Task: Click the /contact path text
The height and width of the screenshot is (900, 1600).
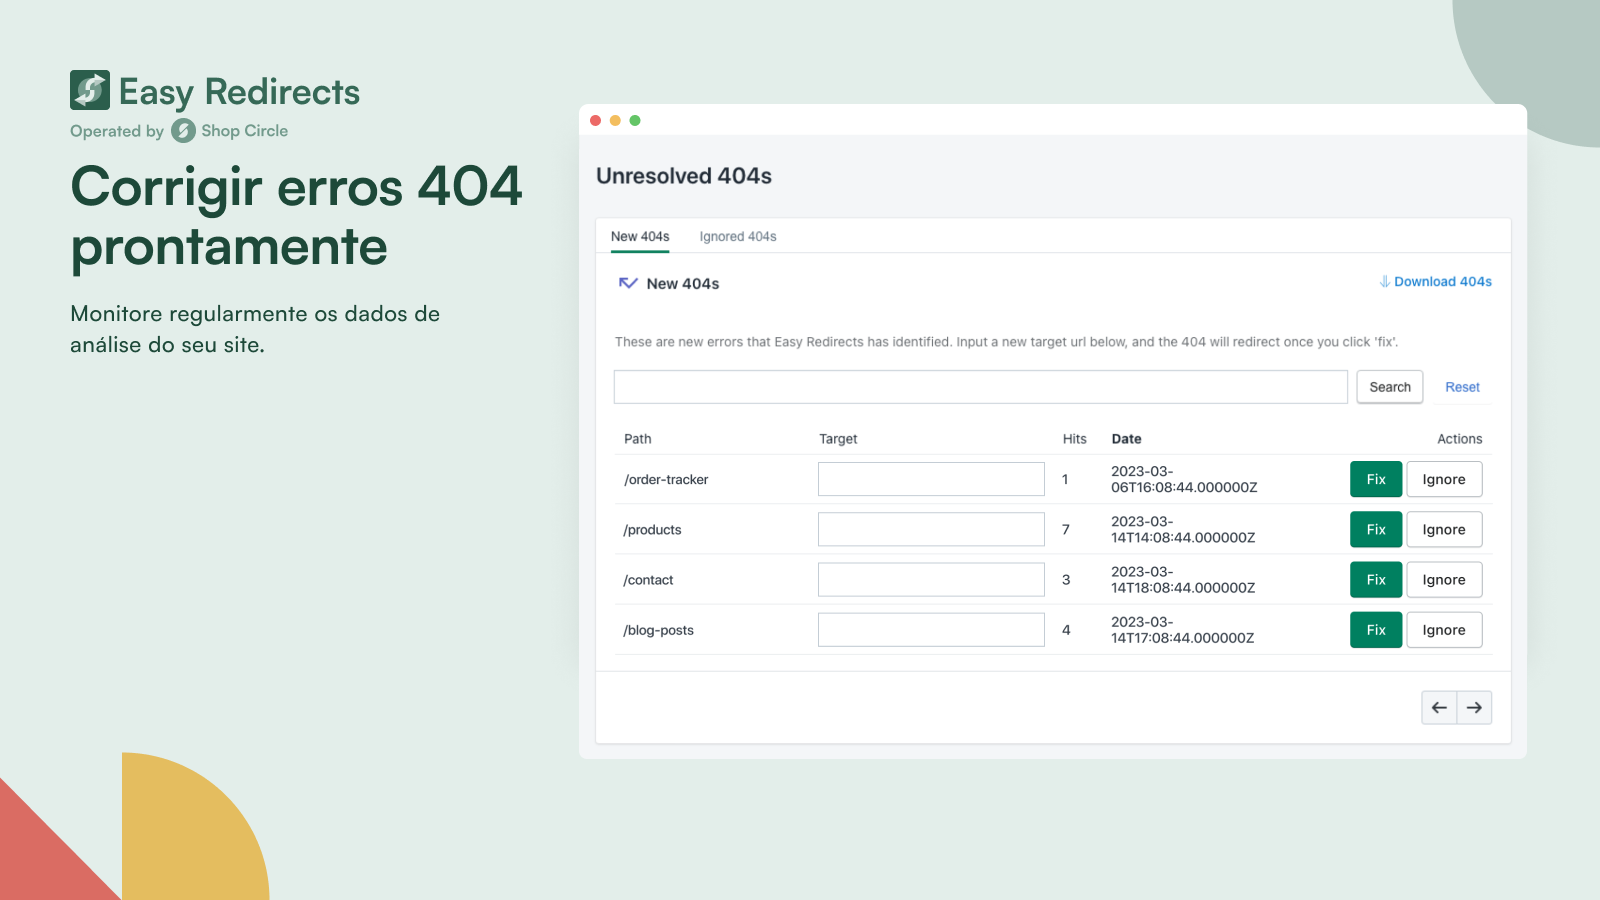Action: (648, 580)
